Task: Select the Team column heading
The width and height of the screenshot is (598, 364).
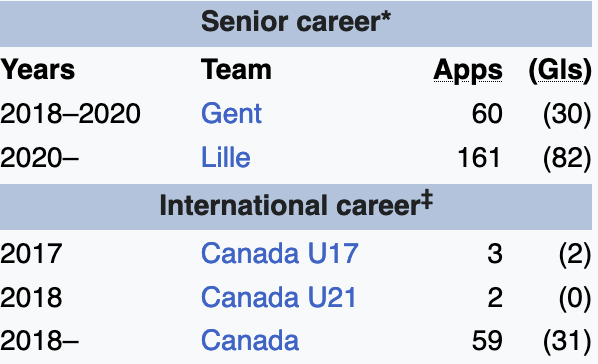Action: tap(236, 70)
